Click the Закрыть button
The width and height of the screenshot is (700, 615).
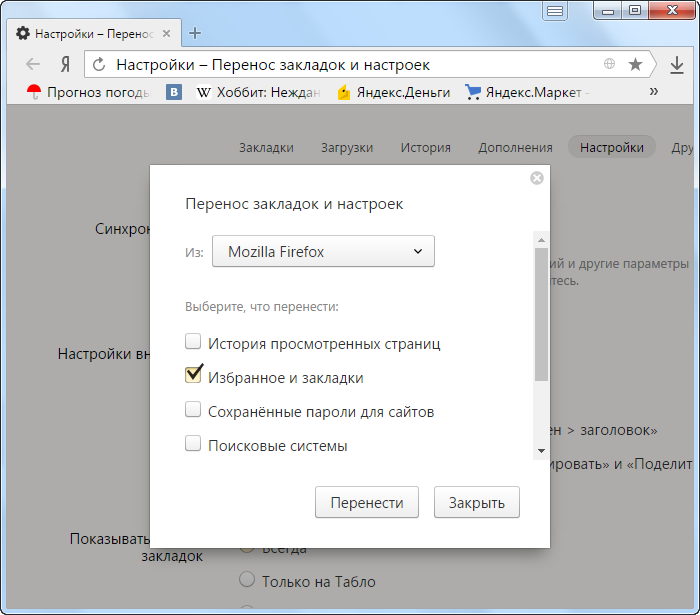click(477, 502)
